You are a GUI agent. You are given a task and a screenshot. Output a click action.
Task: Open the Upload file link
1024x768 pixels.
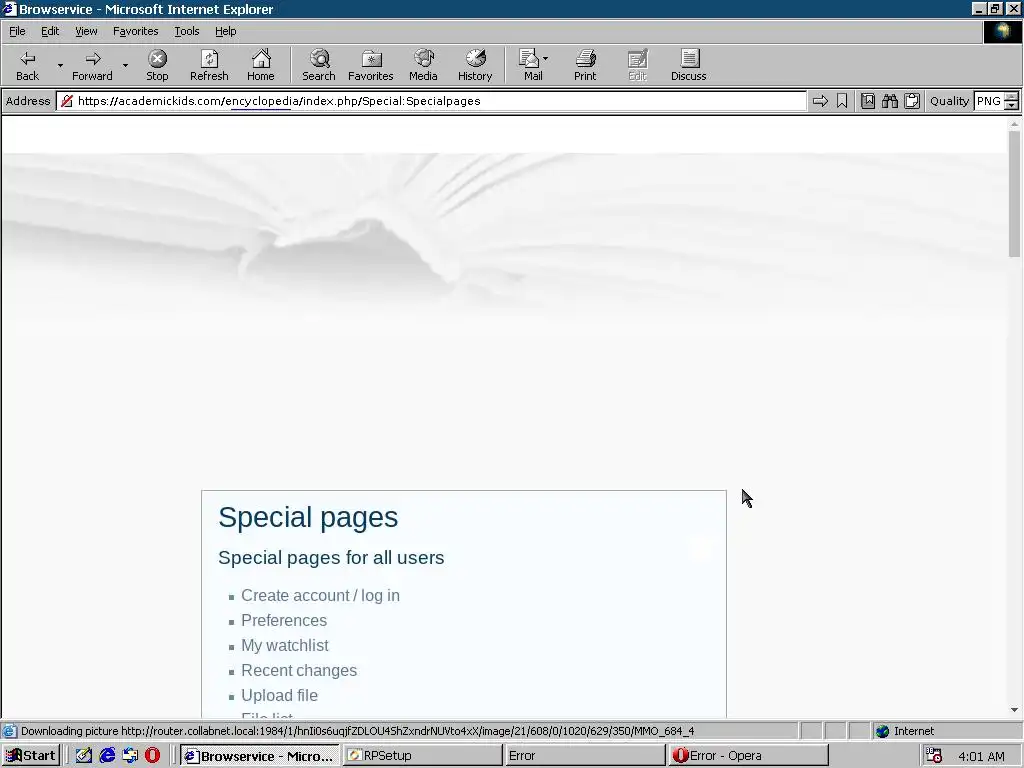[280, 695]
